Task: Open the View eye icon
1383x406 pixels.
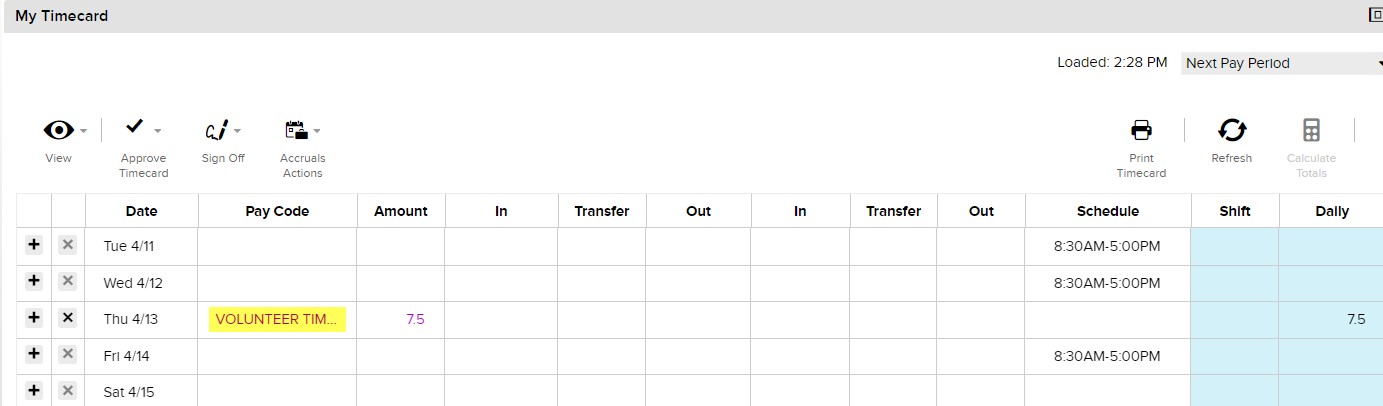Action: (x=59, y=130)
